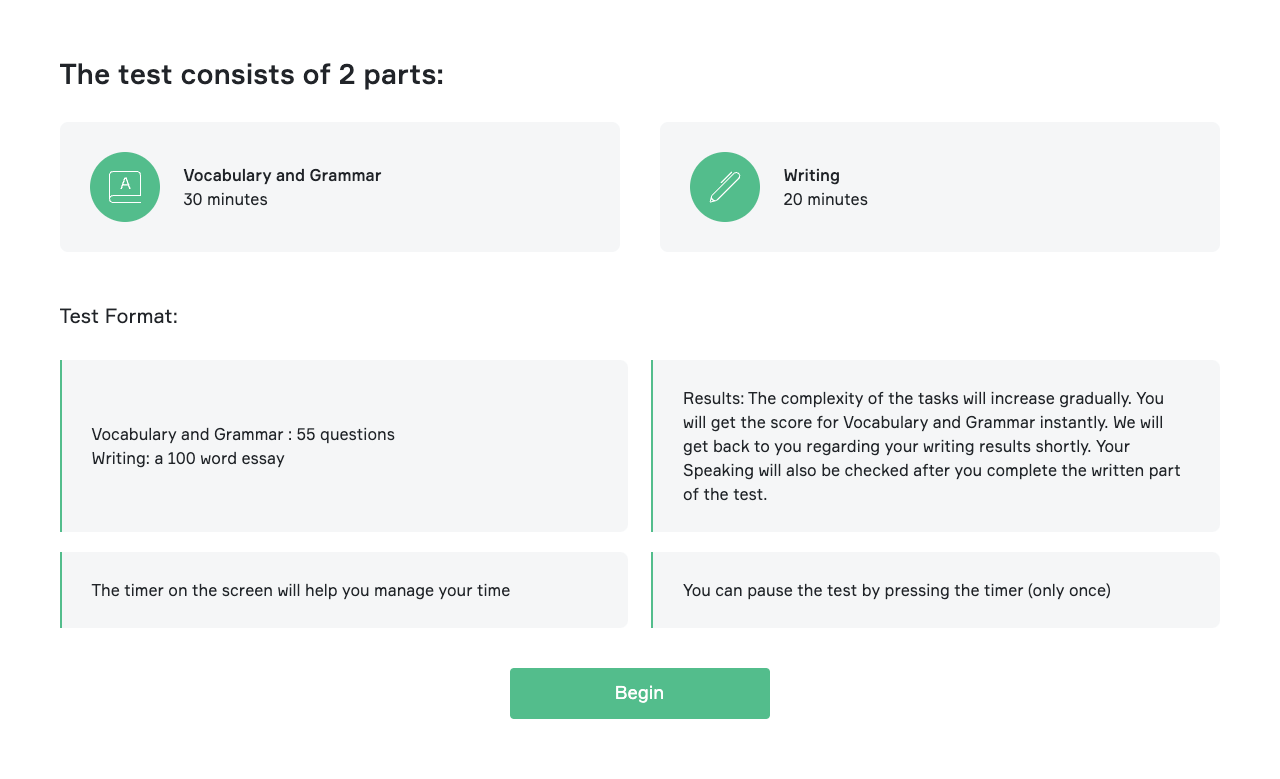Click the green accent bar beside the timer note
Screen dimensions: 1280x779
(61, 590)
